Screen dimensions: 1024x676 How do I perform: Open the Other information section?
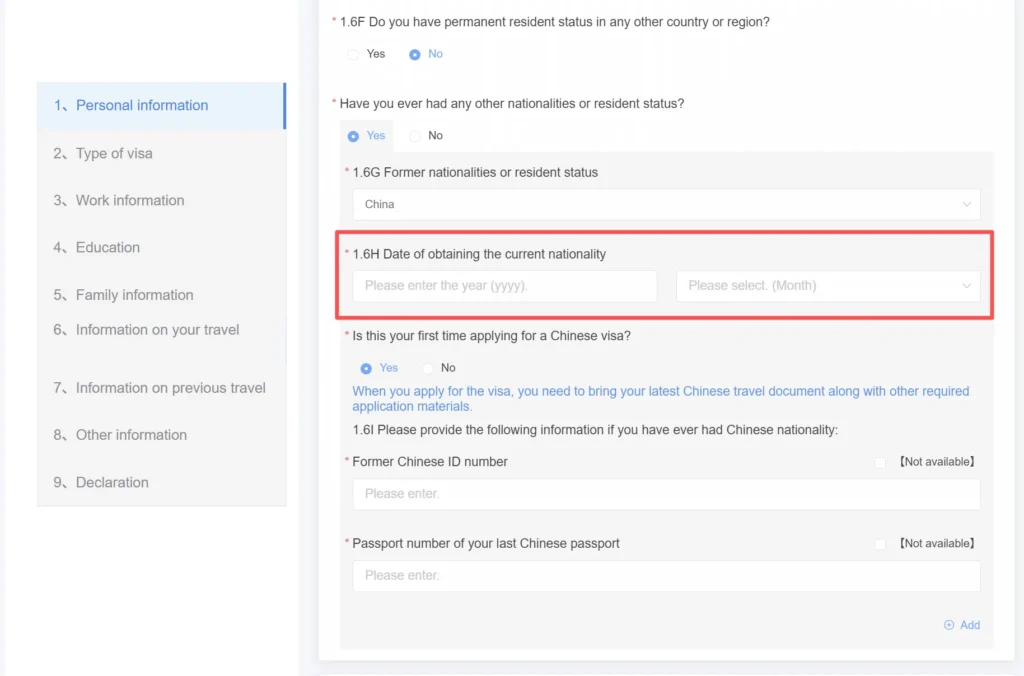(x=131, y=435)
